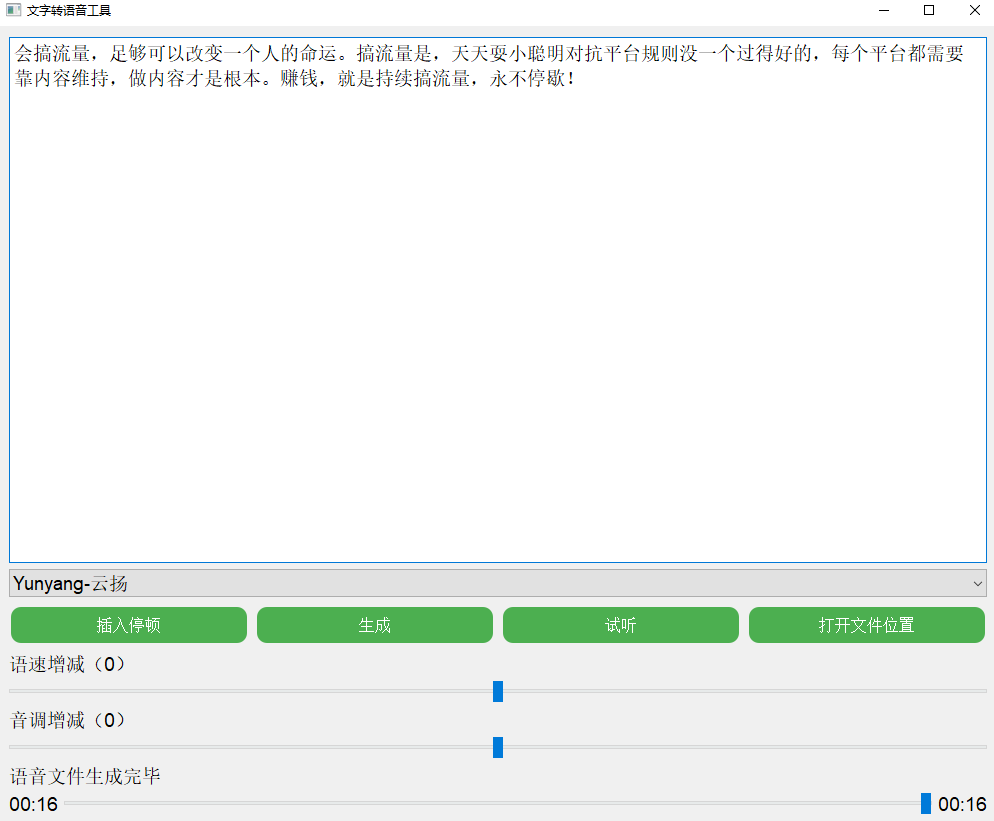Click the 生成 button
This screenshot has width=994, height=821.
375,625
